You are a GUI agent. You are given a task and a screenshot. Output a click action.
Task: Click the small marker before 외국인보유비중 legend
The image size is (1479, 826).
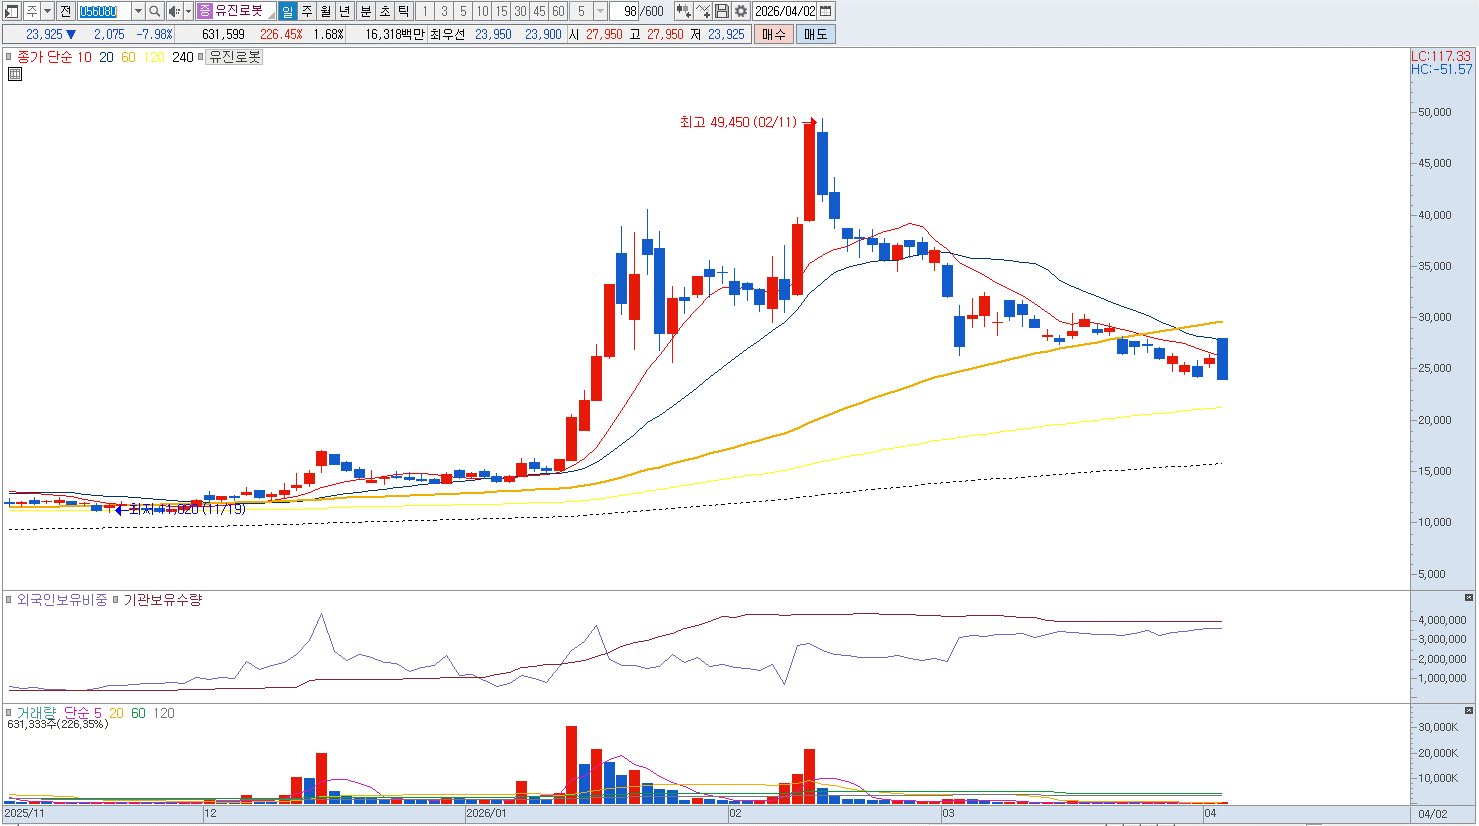(x=9, y=600)
